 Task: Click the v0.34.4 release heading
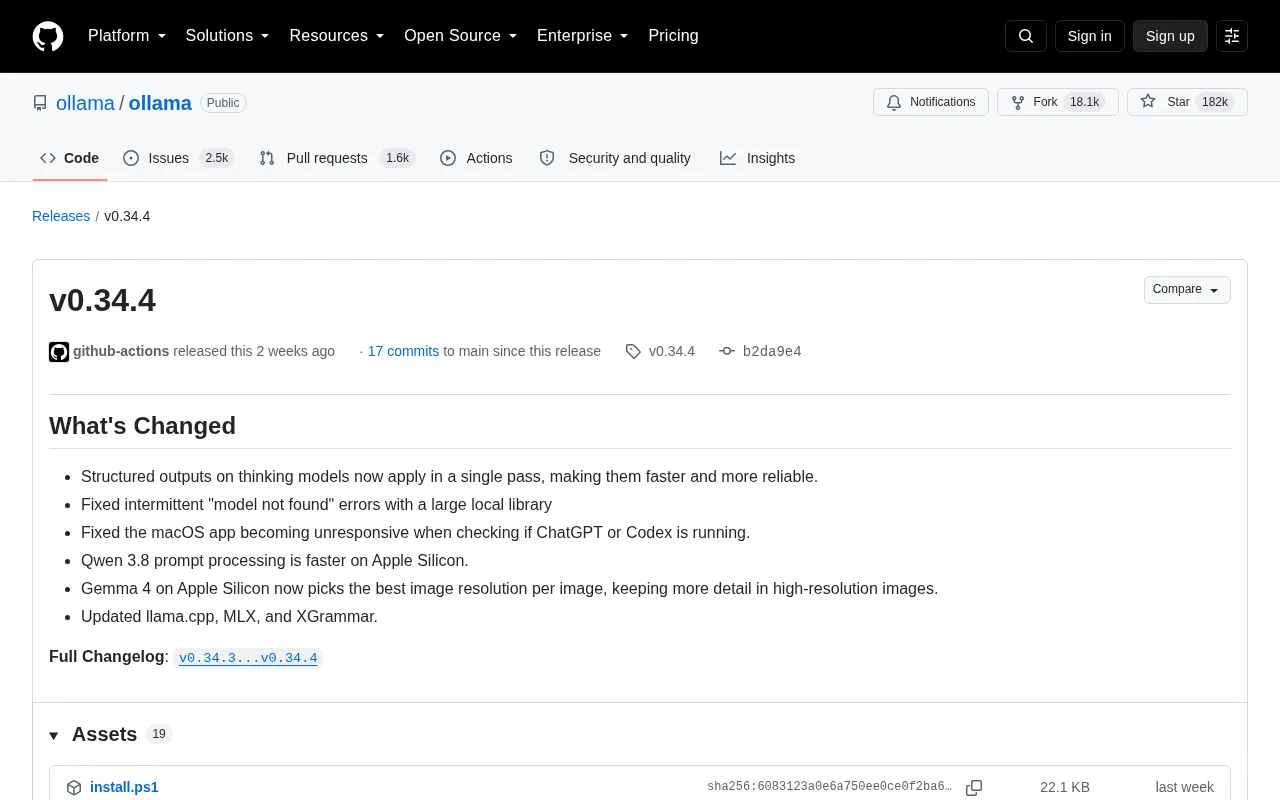click(x=102, y=301)
